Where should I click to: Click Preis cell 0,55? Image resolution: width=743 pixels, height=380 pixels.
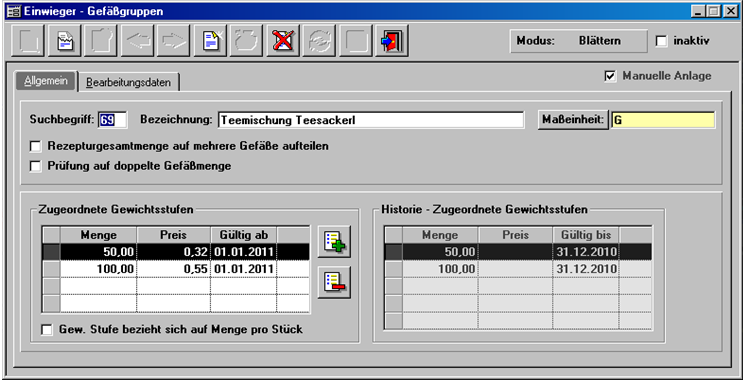pyautogui.click(x=173, y=269)
